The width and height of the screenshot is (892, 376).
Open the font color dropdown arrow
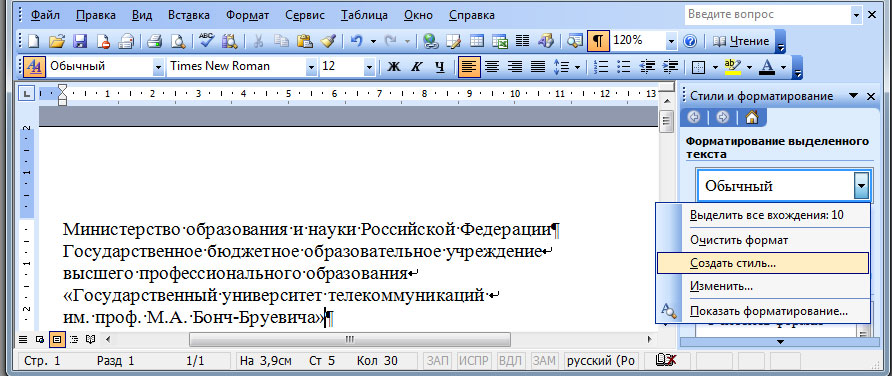[x=783, y=67]
